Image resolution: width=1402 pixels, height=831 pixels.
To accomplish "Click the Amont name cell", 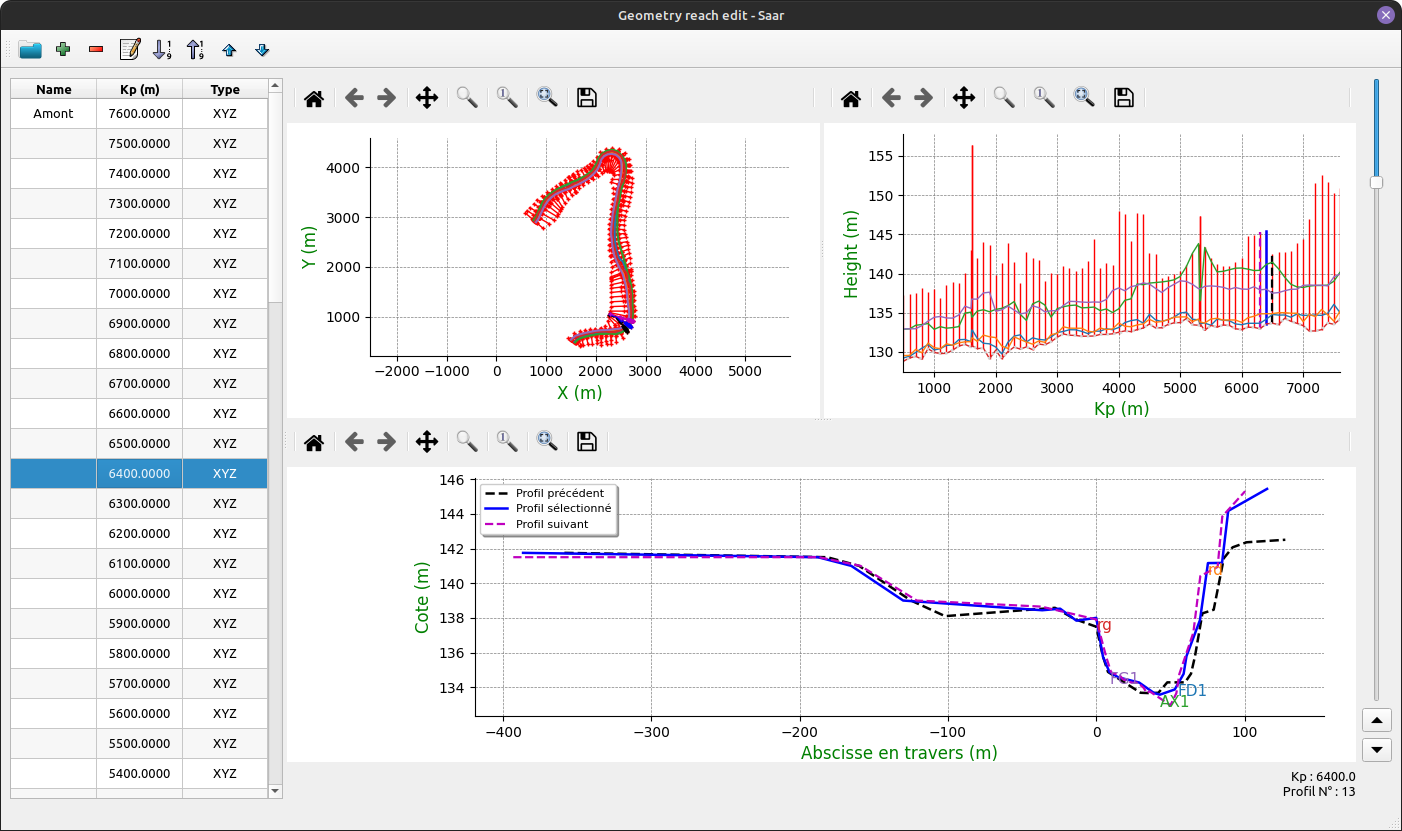I will tap(53, 114).
